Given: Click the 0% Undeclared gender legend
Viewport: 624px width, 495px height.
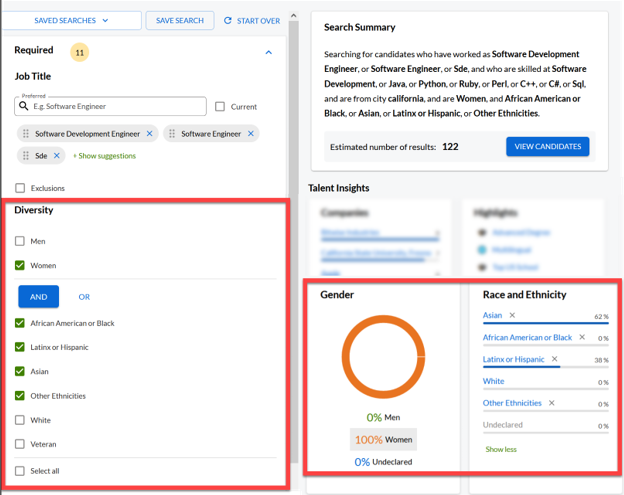Looking at the screenshot, I should 383,462.
